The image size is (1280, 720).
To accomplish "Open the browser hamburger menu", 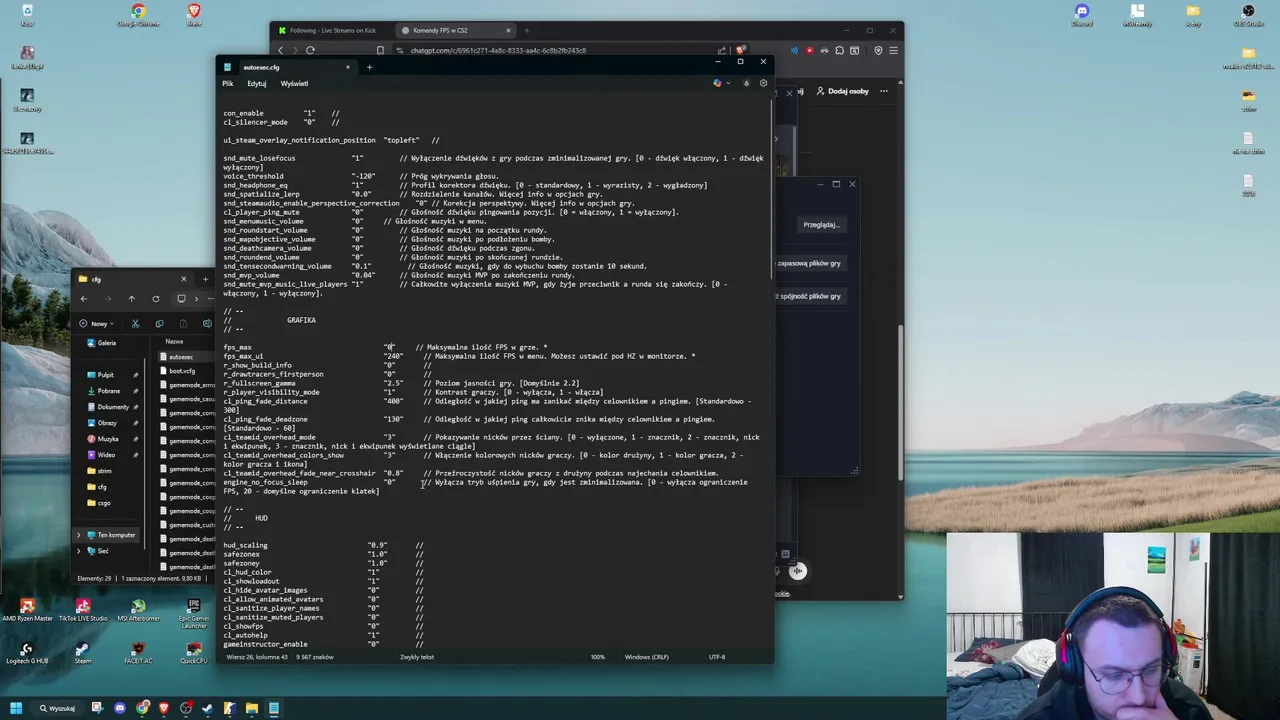I will coord(894,50).
